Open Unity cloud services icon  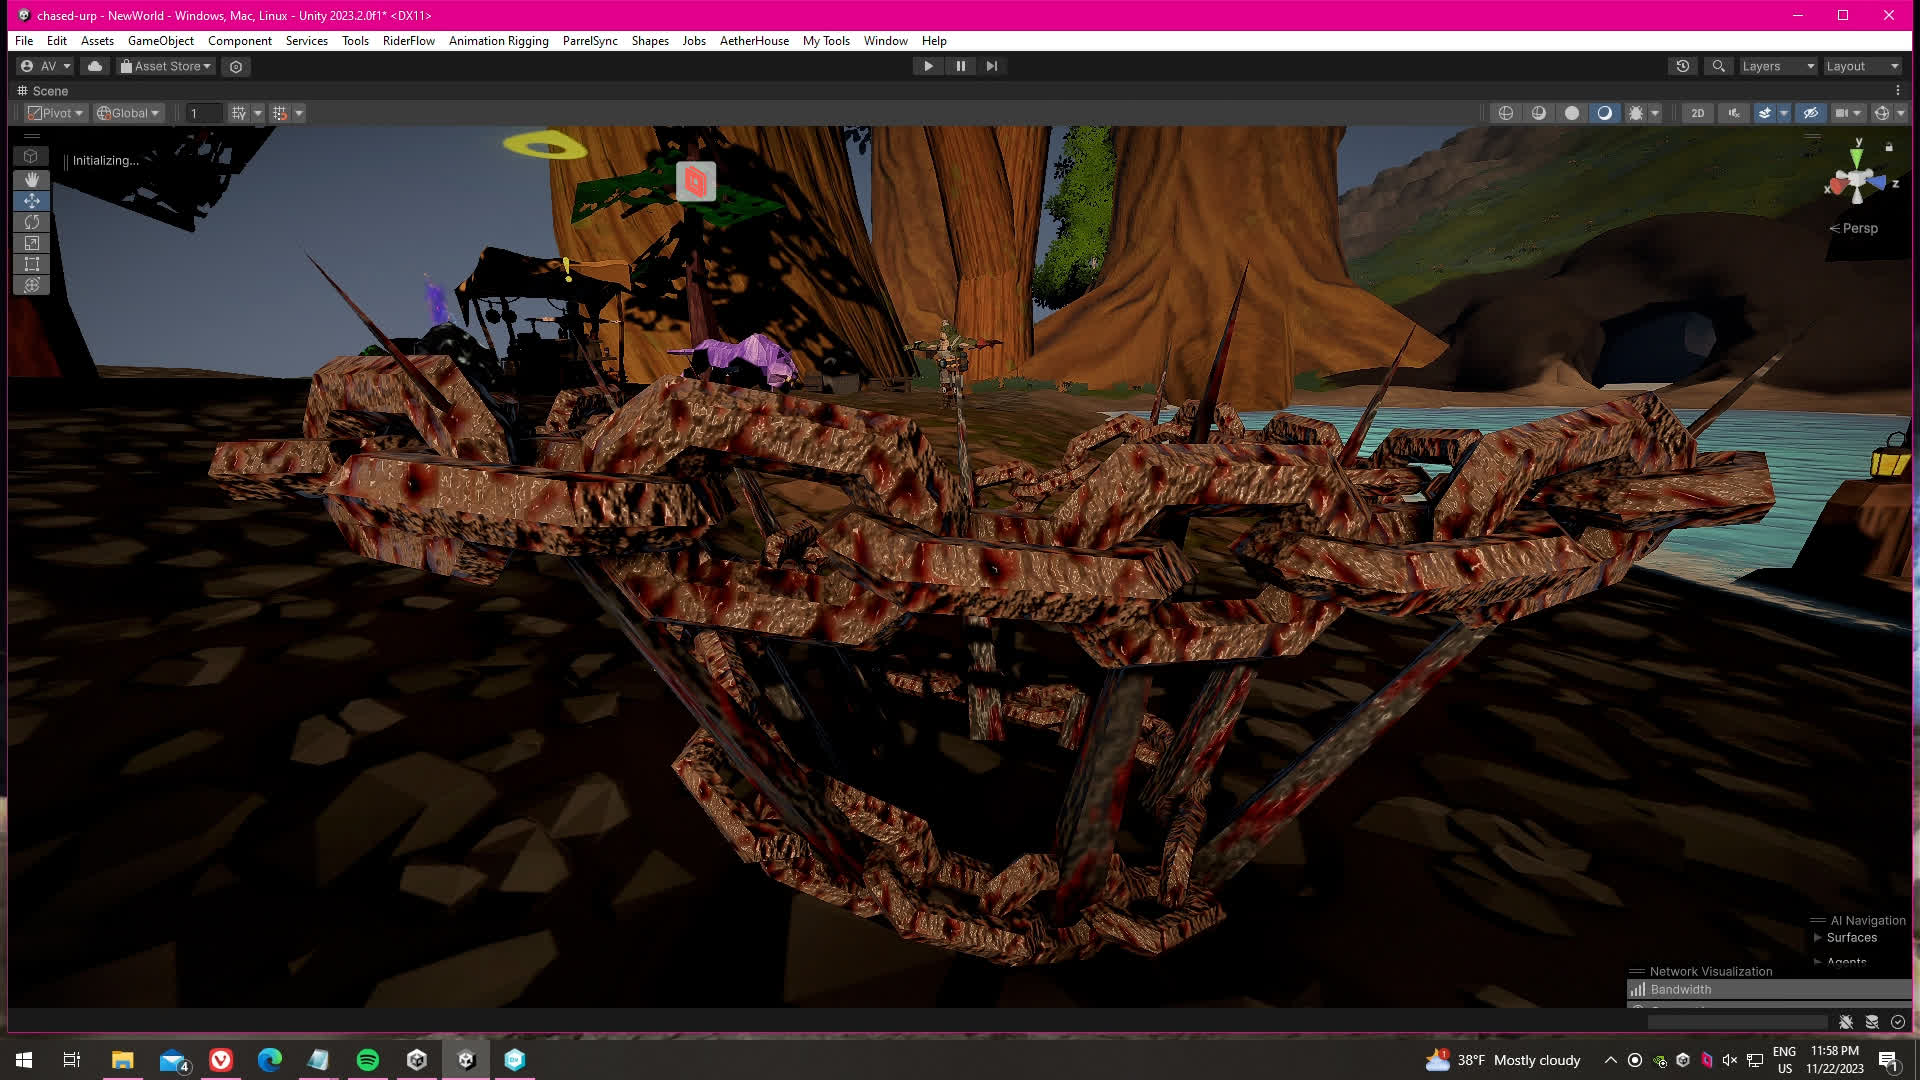tap(95, 66)
